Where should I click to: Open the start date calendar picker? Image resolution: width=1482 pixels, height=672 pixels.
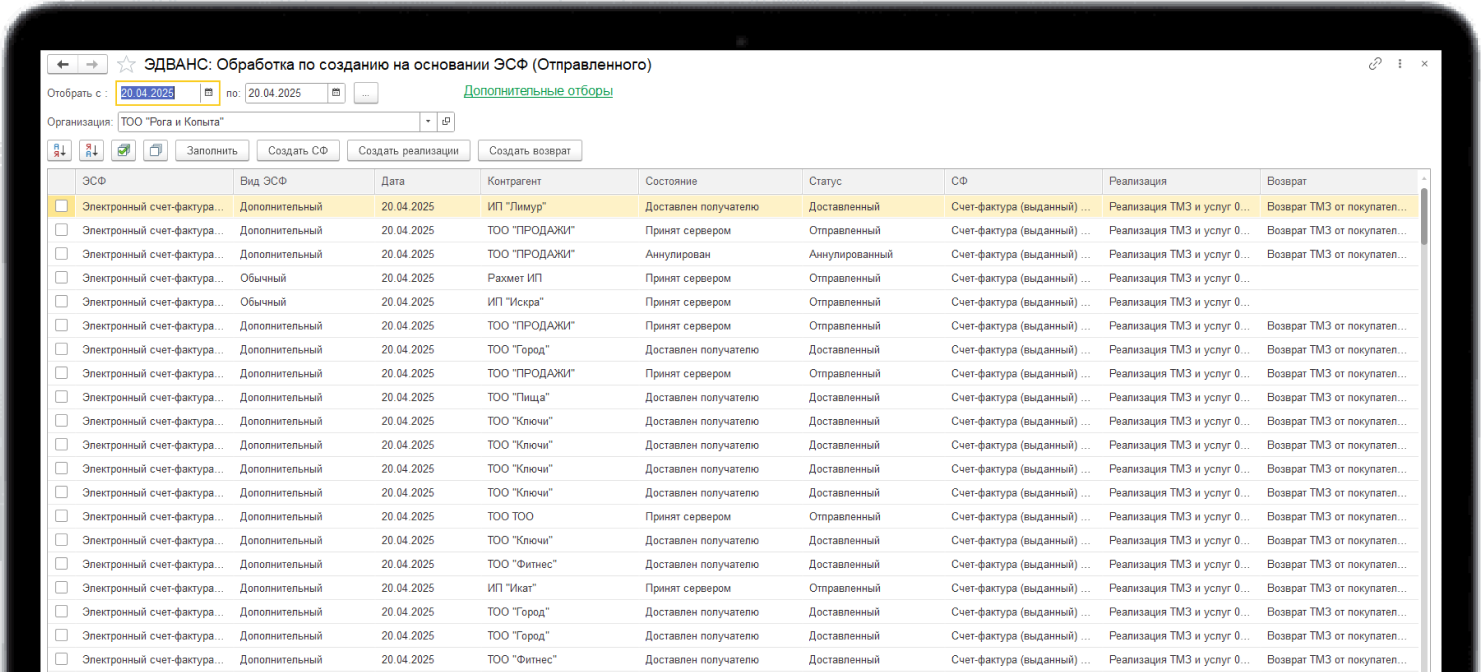208,93
